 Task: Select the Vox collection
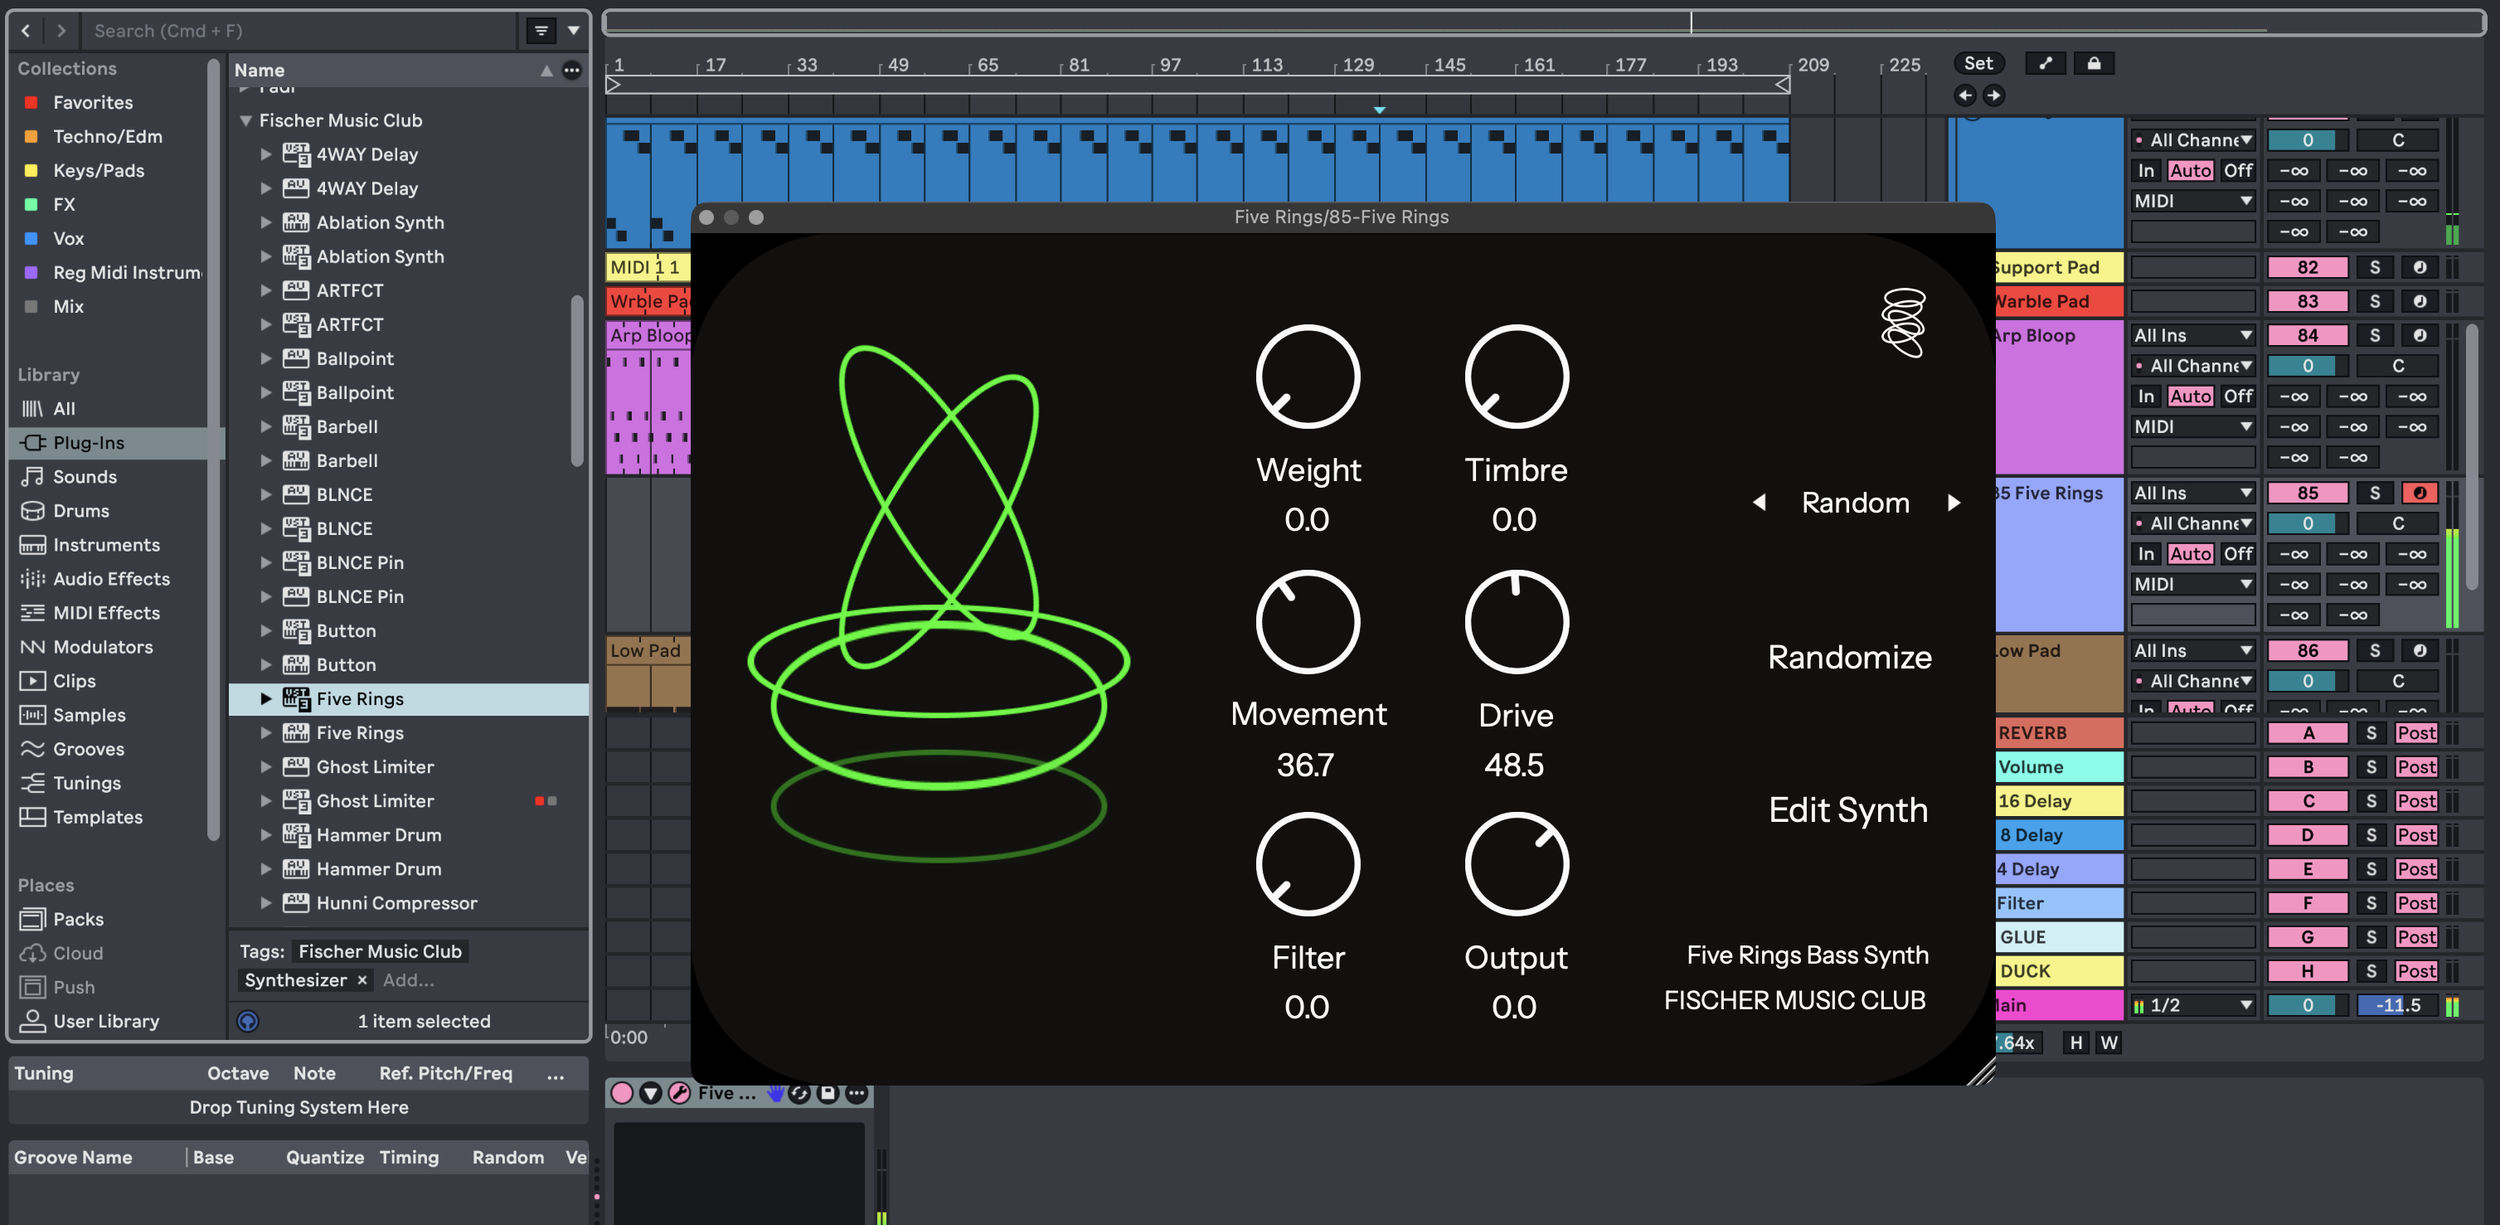tap(68, 238)
